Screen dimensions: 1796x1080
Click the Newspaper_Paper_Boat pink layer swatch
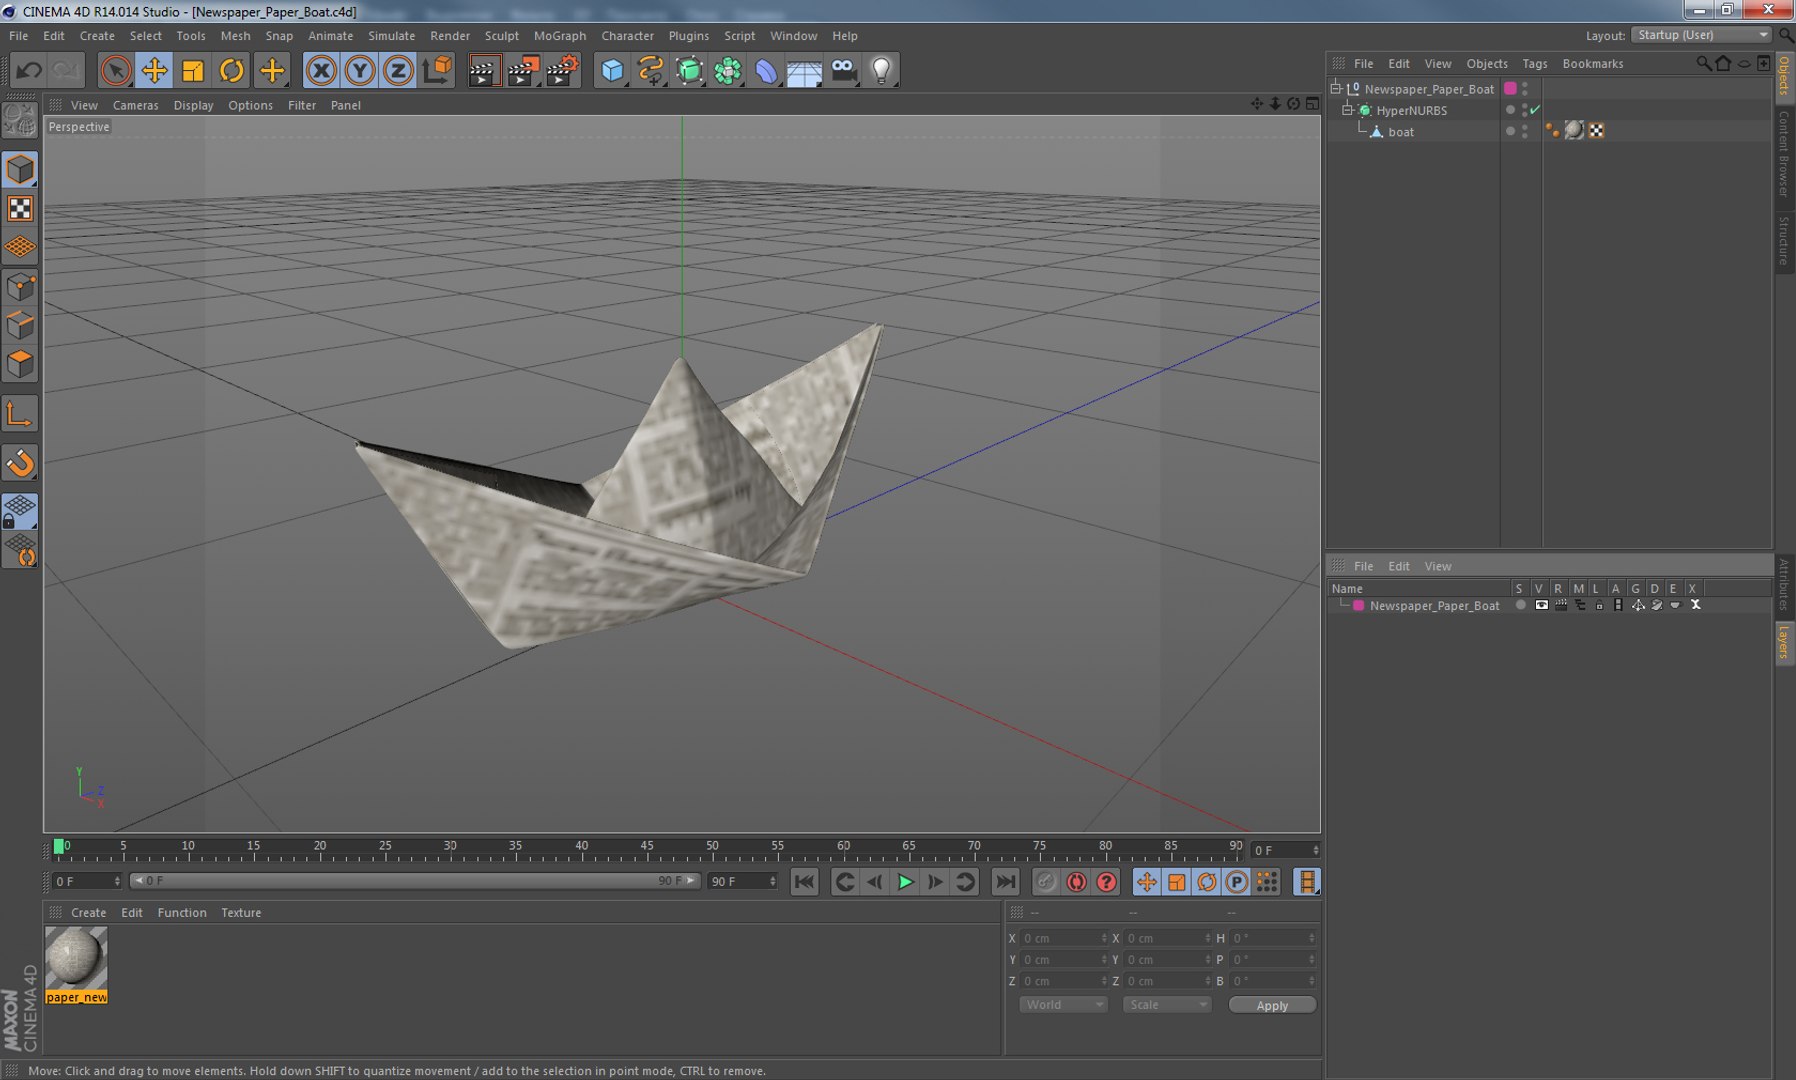coord(1511,88)
